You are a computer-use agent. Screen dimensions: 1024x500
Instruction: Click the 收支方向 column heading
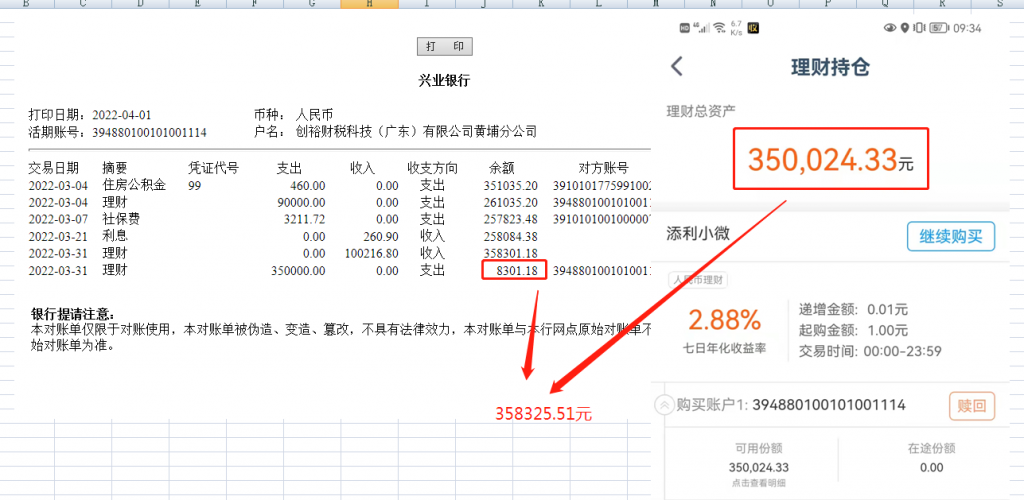click(432, 168)
